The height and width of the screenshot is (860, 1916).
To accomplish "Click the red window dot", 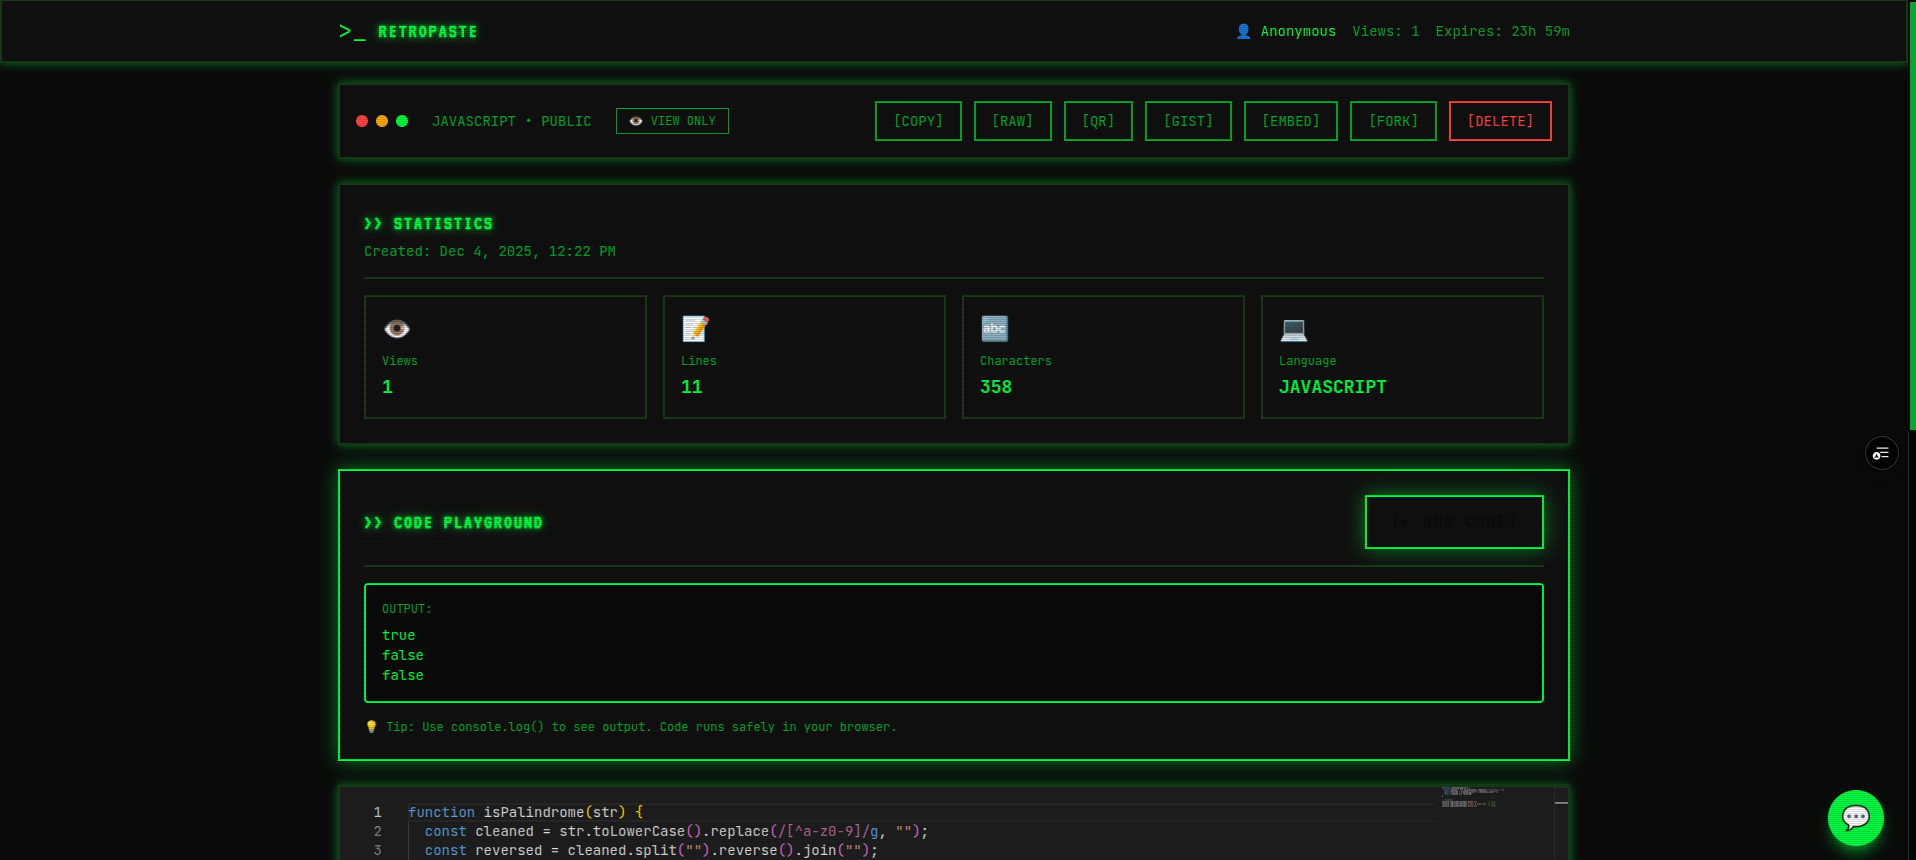I will (362, 121).
